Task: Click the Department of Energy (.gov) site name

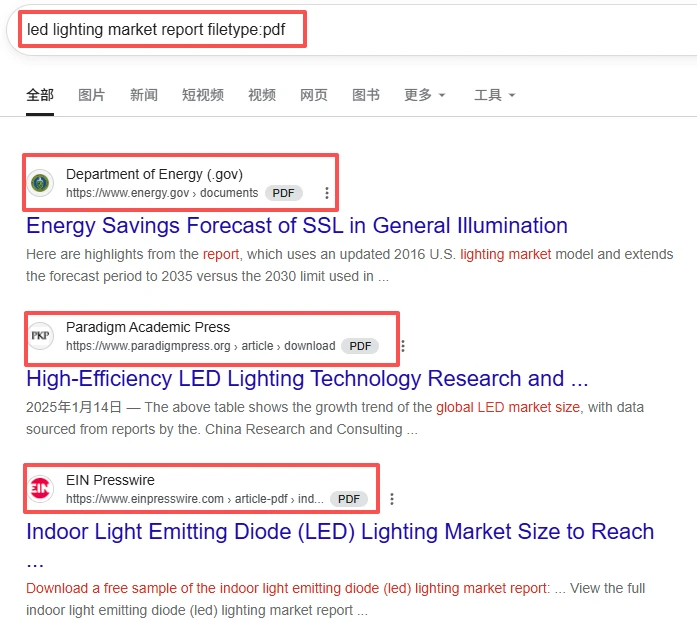Action: tap(154, 174)
